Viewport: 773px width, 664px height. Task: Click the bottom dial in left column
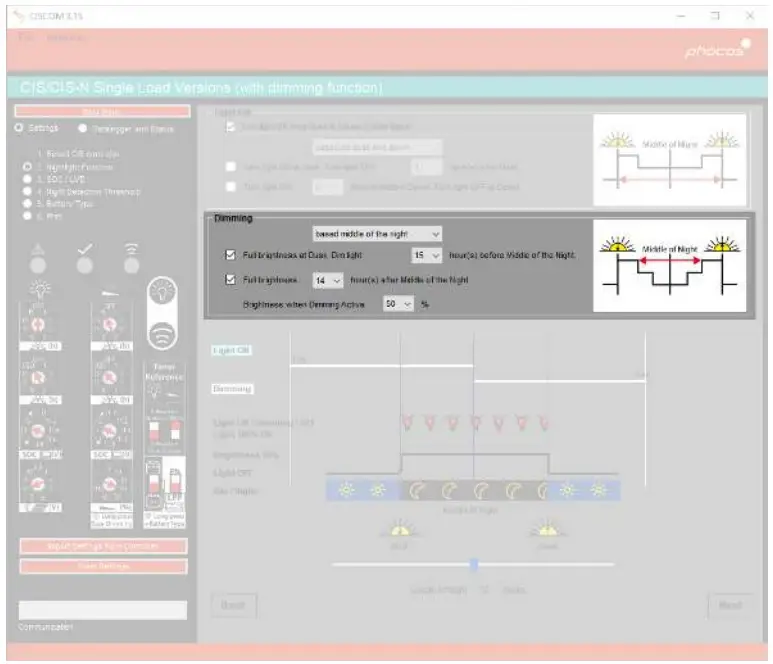[38, 484]
